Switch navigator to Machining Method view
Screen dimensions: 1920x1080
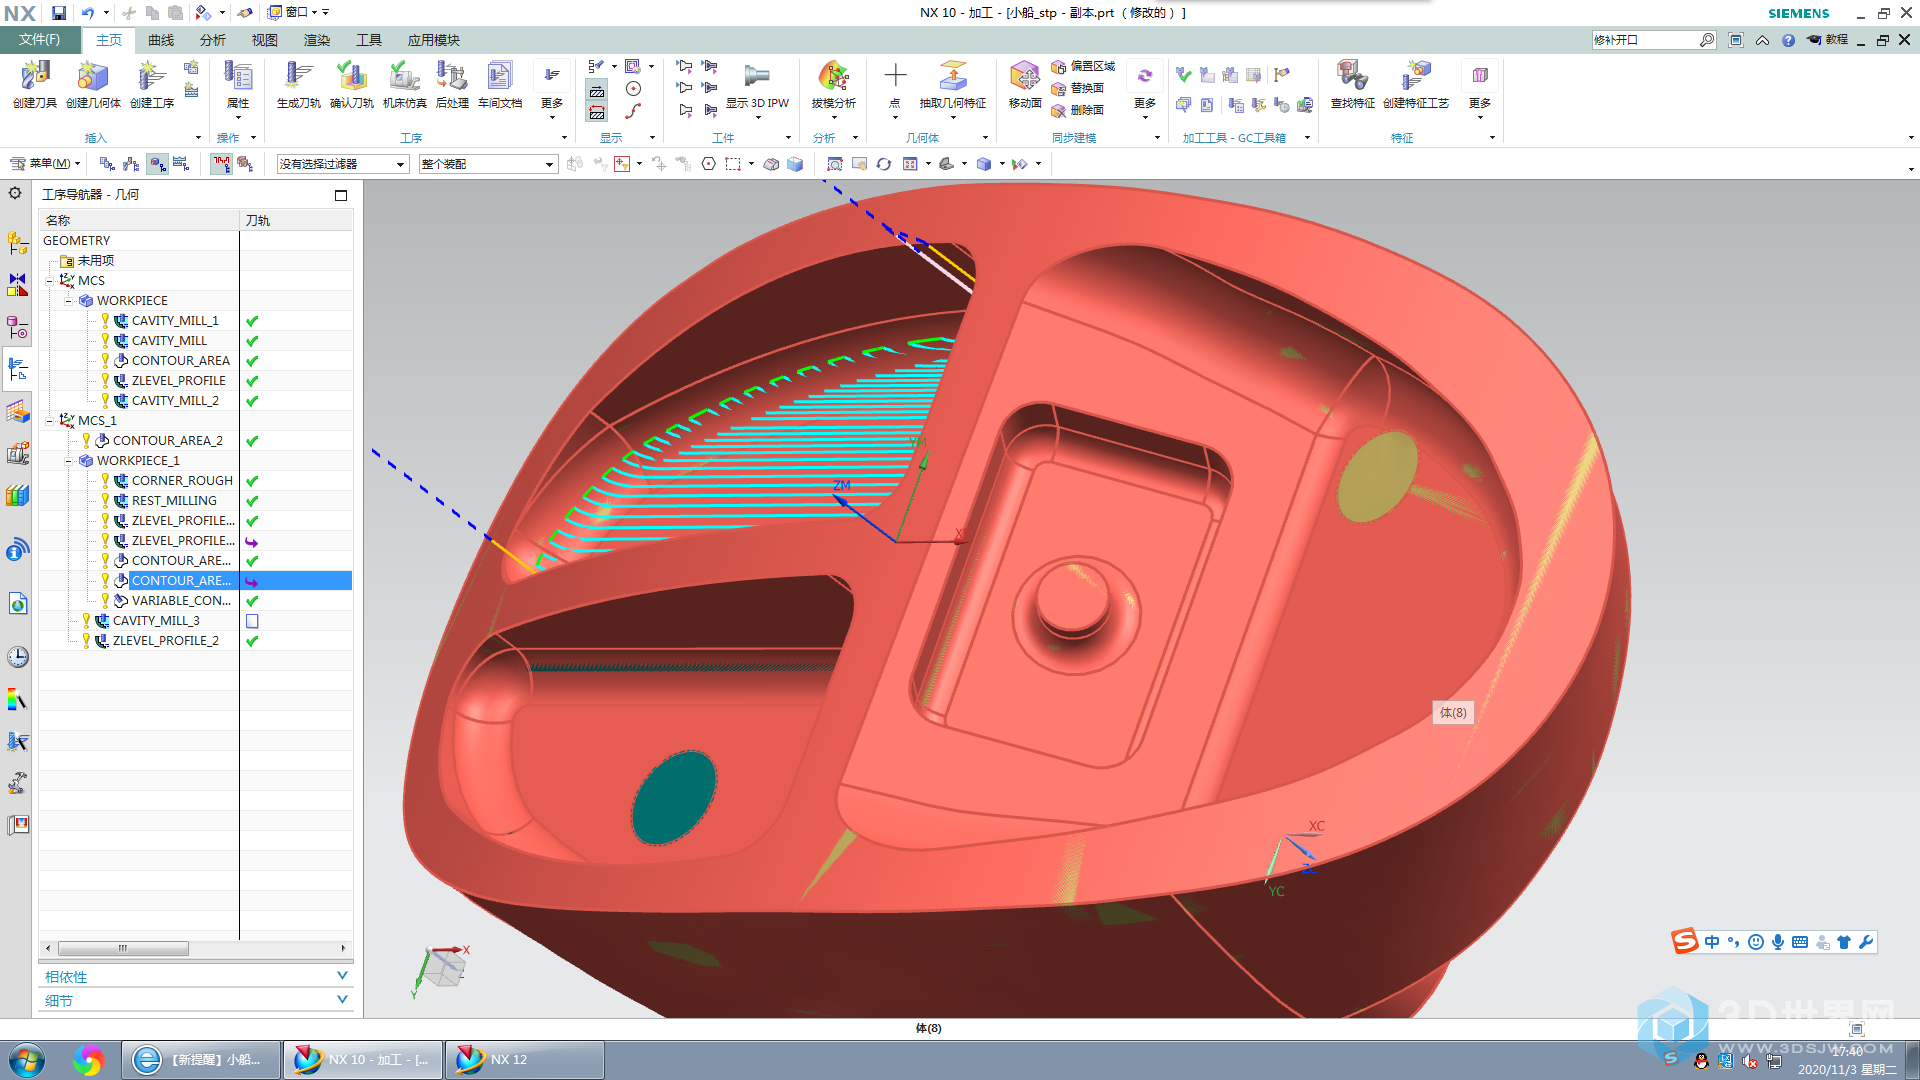181,164
